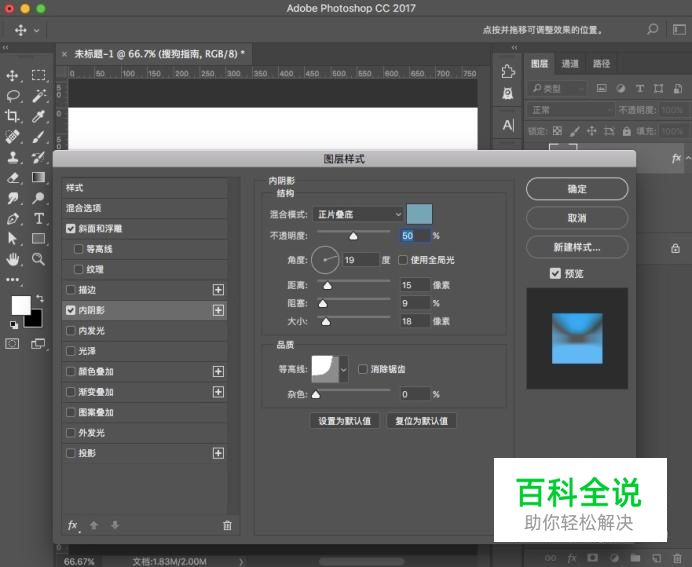Select the Move tool in toolbar
Image resolution: width=692 pixels, height=567 pixels.
click(x=13, y=75)
